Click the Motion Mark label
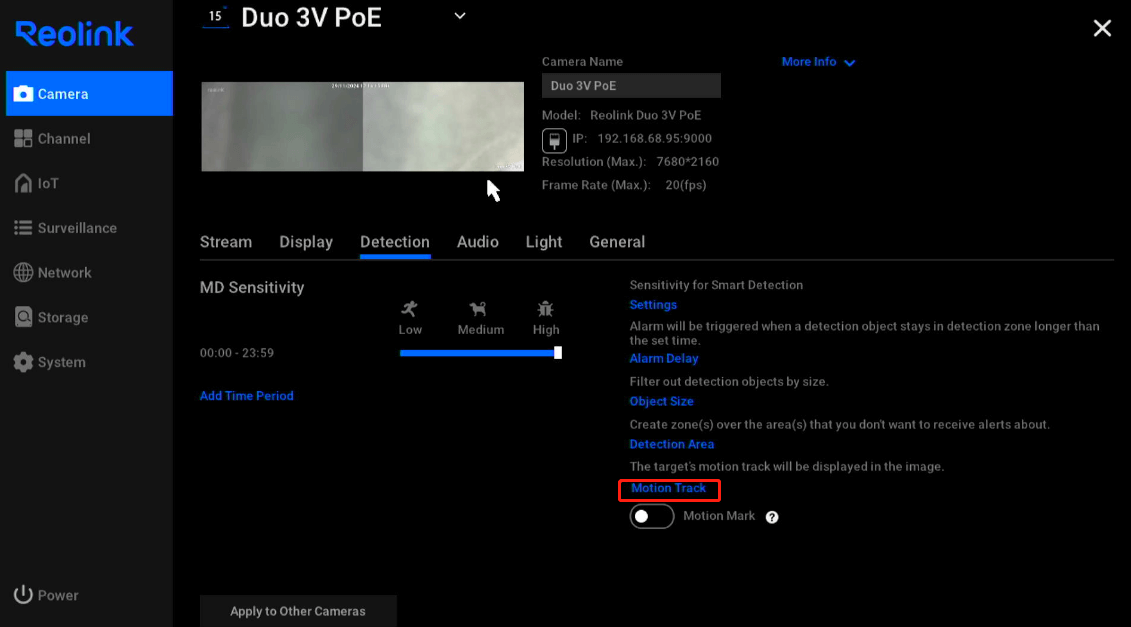Screen dimensions: 1131x627 coord(719,516)
